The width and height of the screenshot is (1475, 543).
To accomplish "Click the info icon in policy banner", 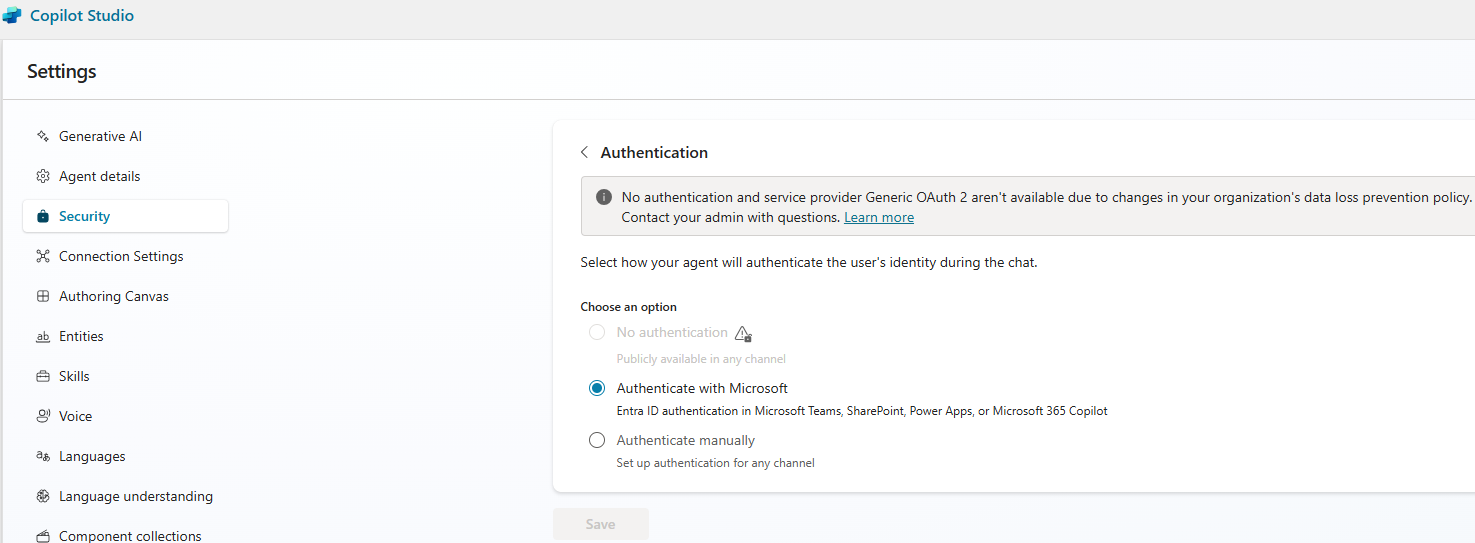I will (x=604, y=197).
